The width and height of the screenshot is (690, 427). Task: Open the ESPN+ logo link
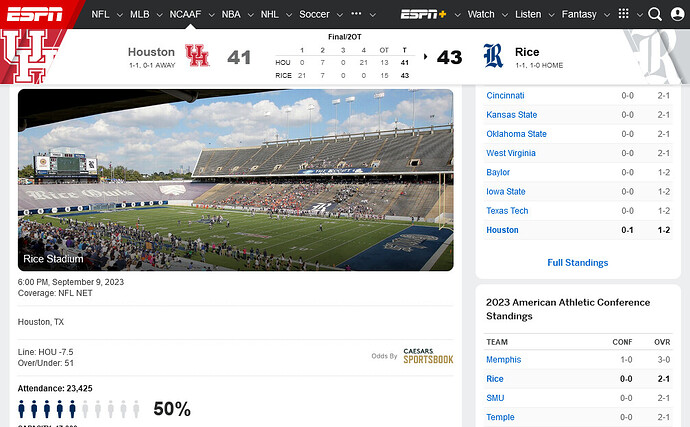(x=425, y=14)
